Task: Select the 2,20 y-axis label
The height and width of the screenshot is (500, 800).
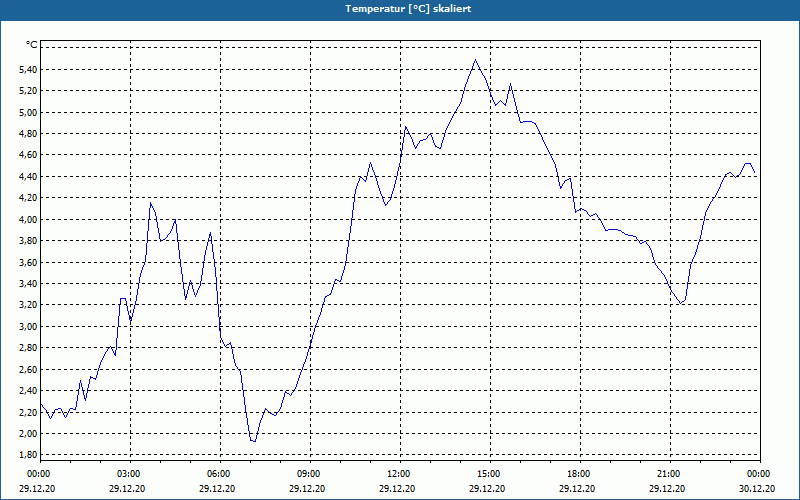Action: [28, 412]
